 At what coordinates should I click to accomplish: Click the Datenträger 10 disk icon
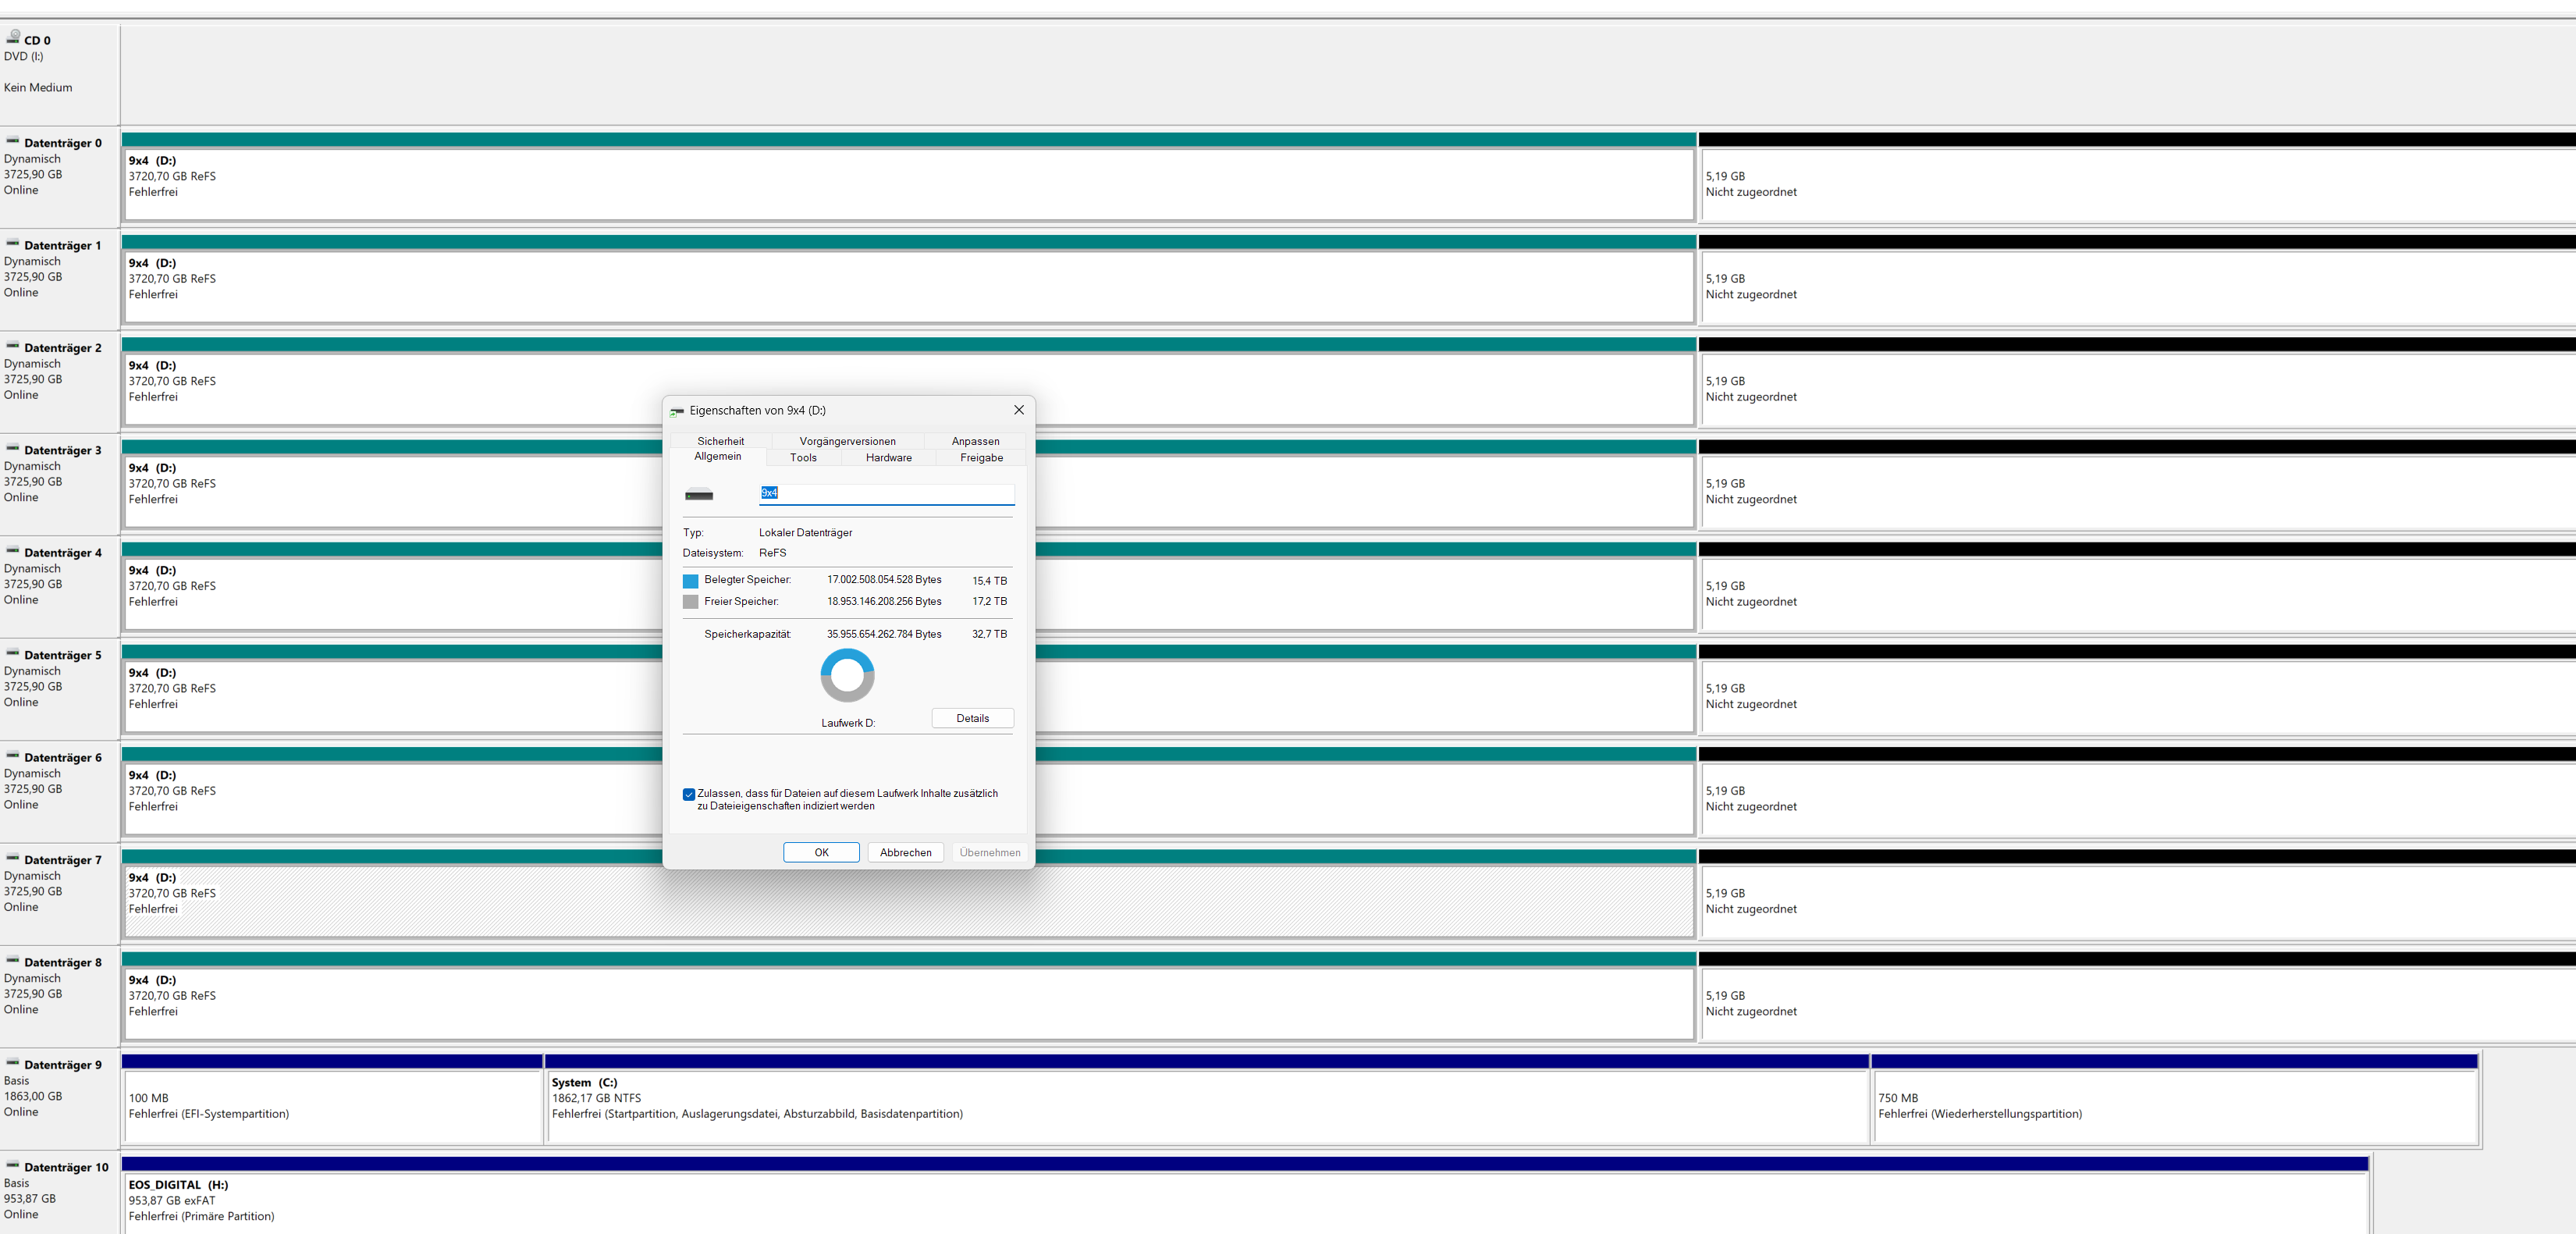tap(13, 1165)
